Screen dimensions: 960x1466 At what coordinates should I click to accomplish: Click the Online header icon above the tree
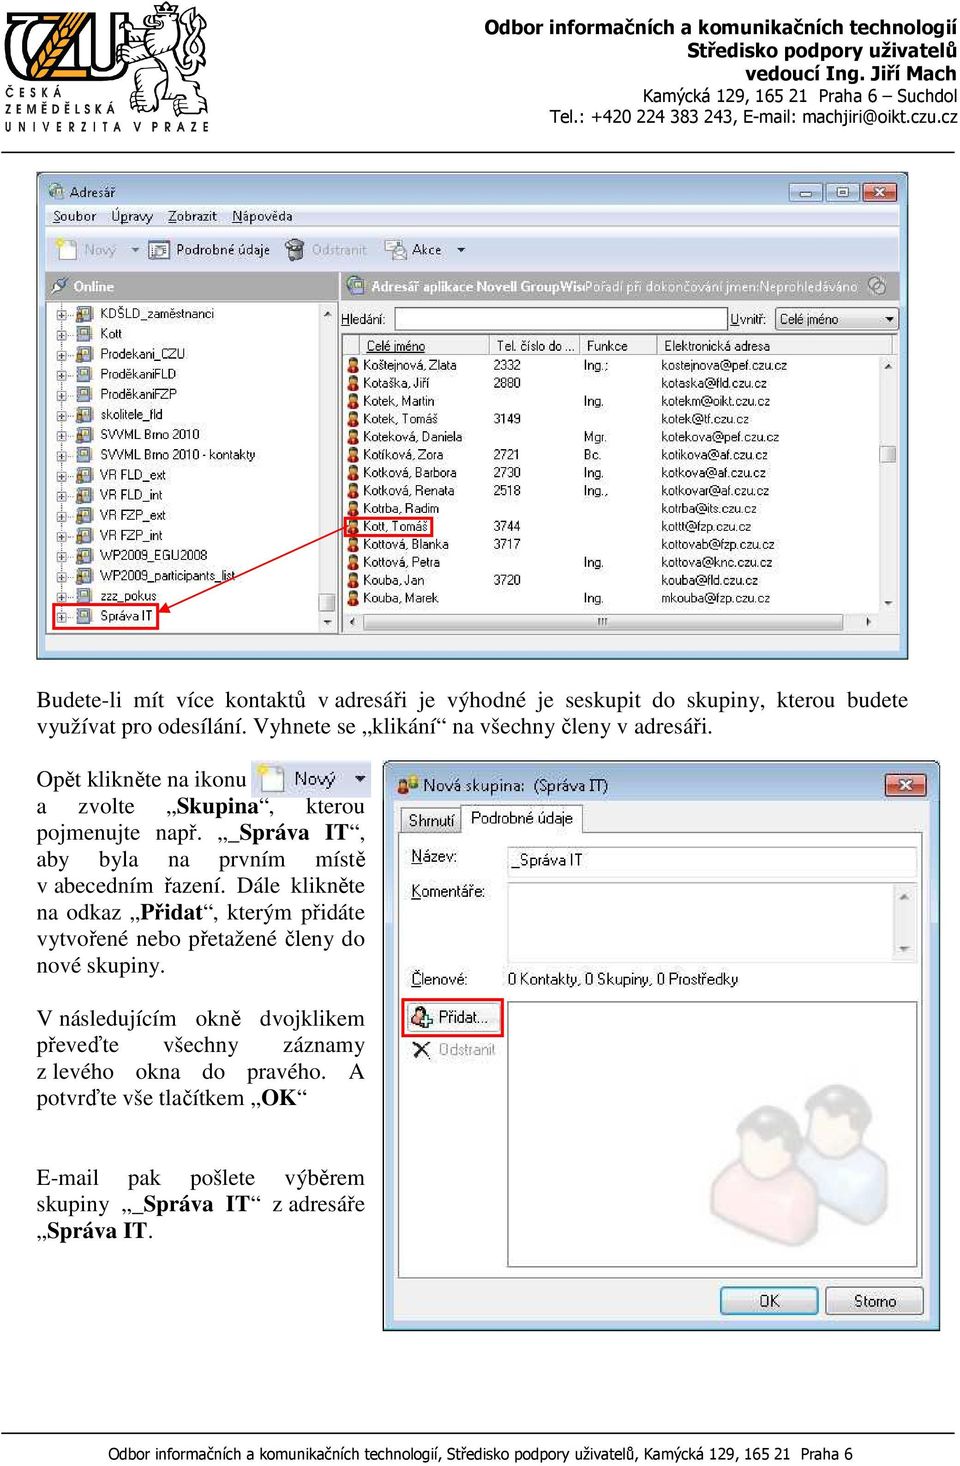click(60, 286)
